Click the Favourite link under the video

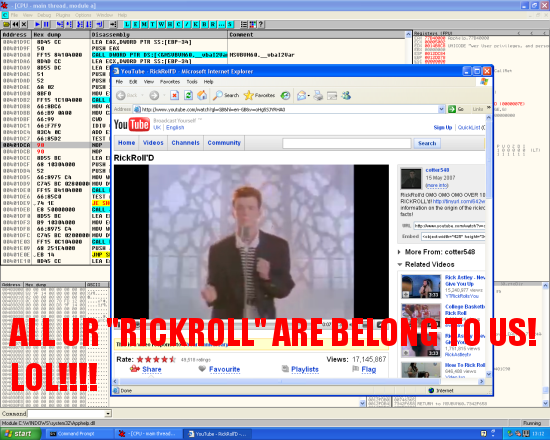click(224, 369)
